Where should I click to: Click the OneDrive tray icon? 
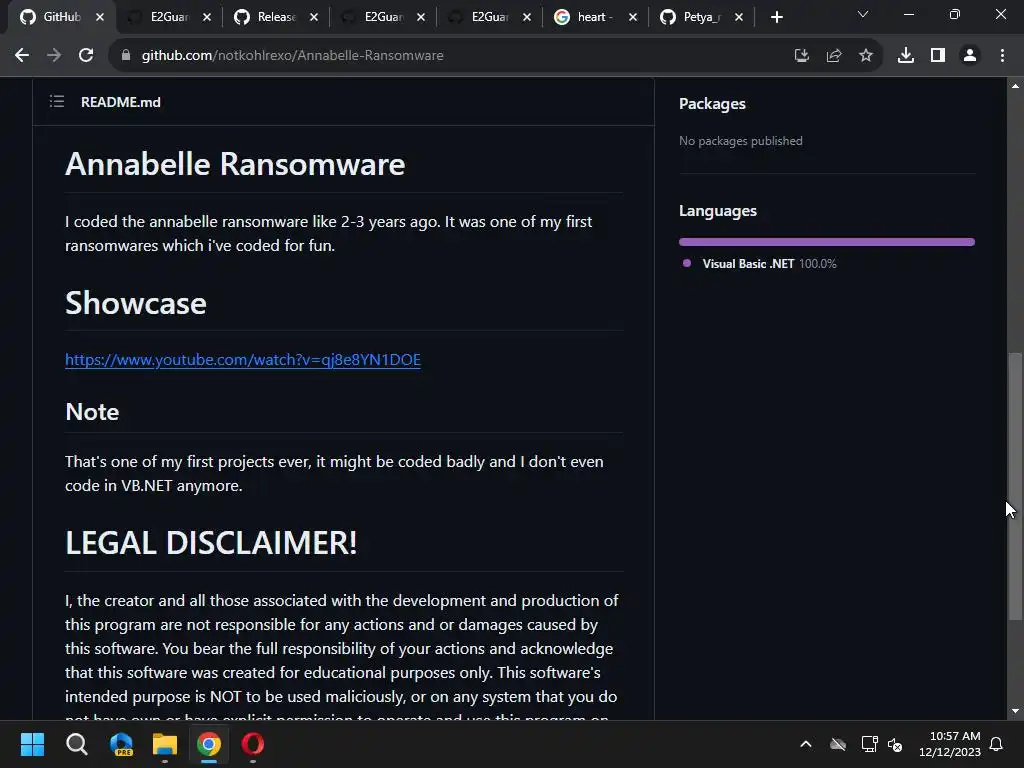point(838,744)
